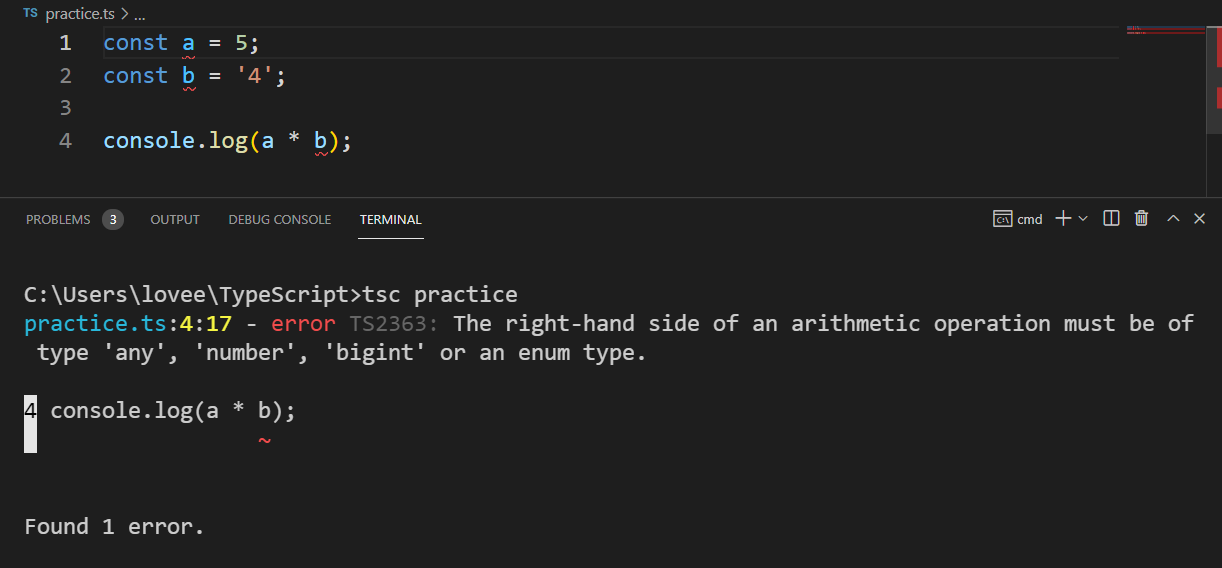Image resolution: width=1222 pixels, height=568 pixels.
Task: Expand the breadcrumb ellipsis after practice.ts
Action: [x=139, y=15]
